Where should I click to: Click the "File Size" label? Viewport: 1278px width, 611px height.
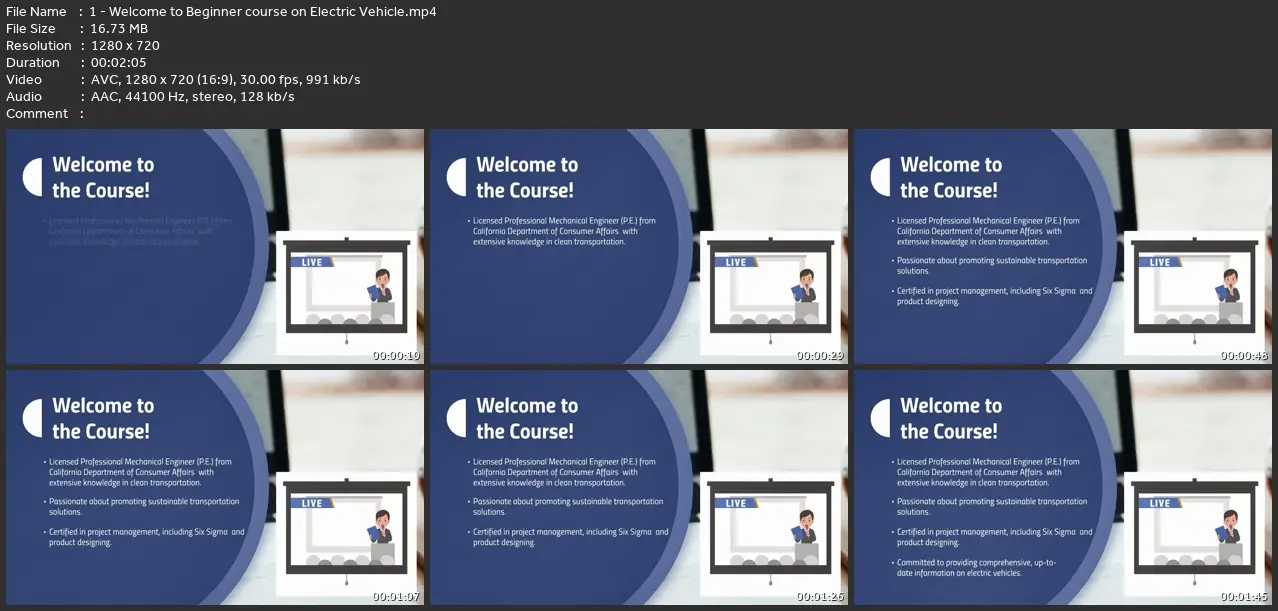pos(31,29)
